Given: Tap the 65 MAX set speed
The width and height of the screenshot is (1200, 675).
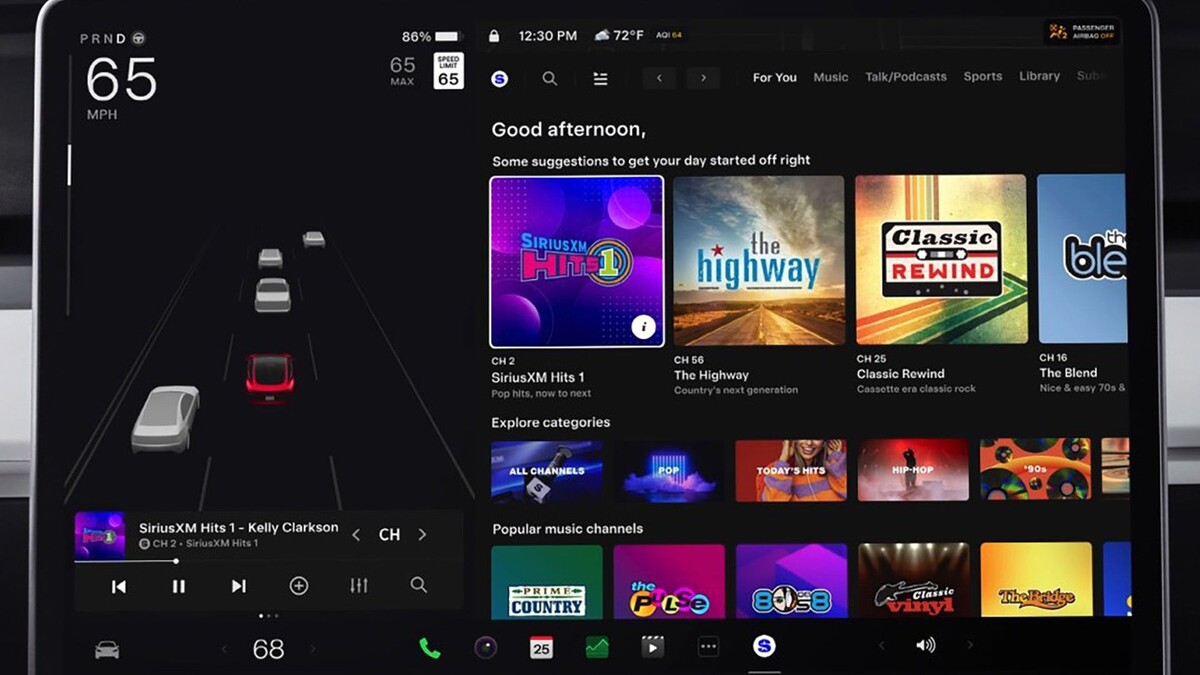Looking at the screenshot, I should pyautogui.click(x=402, y=71).
